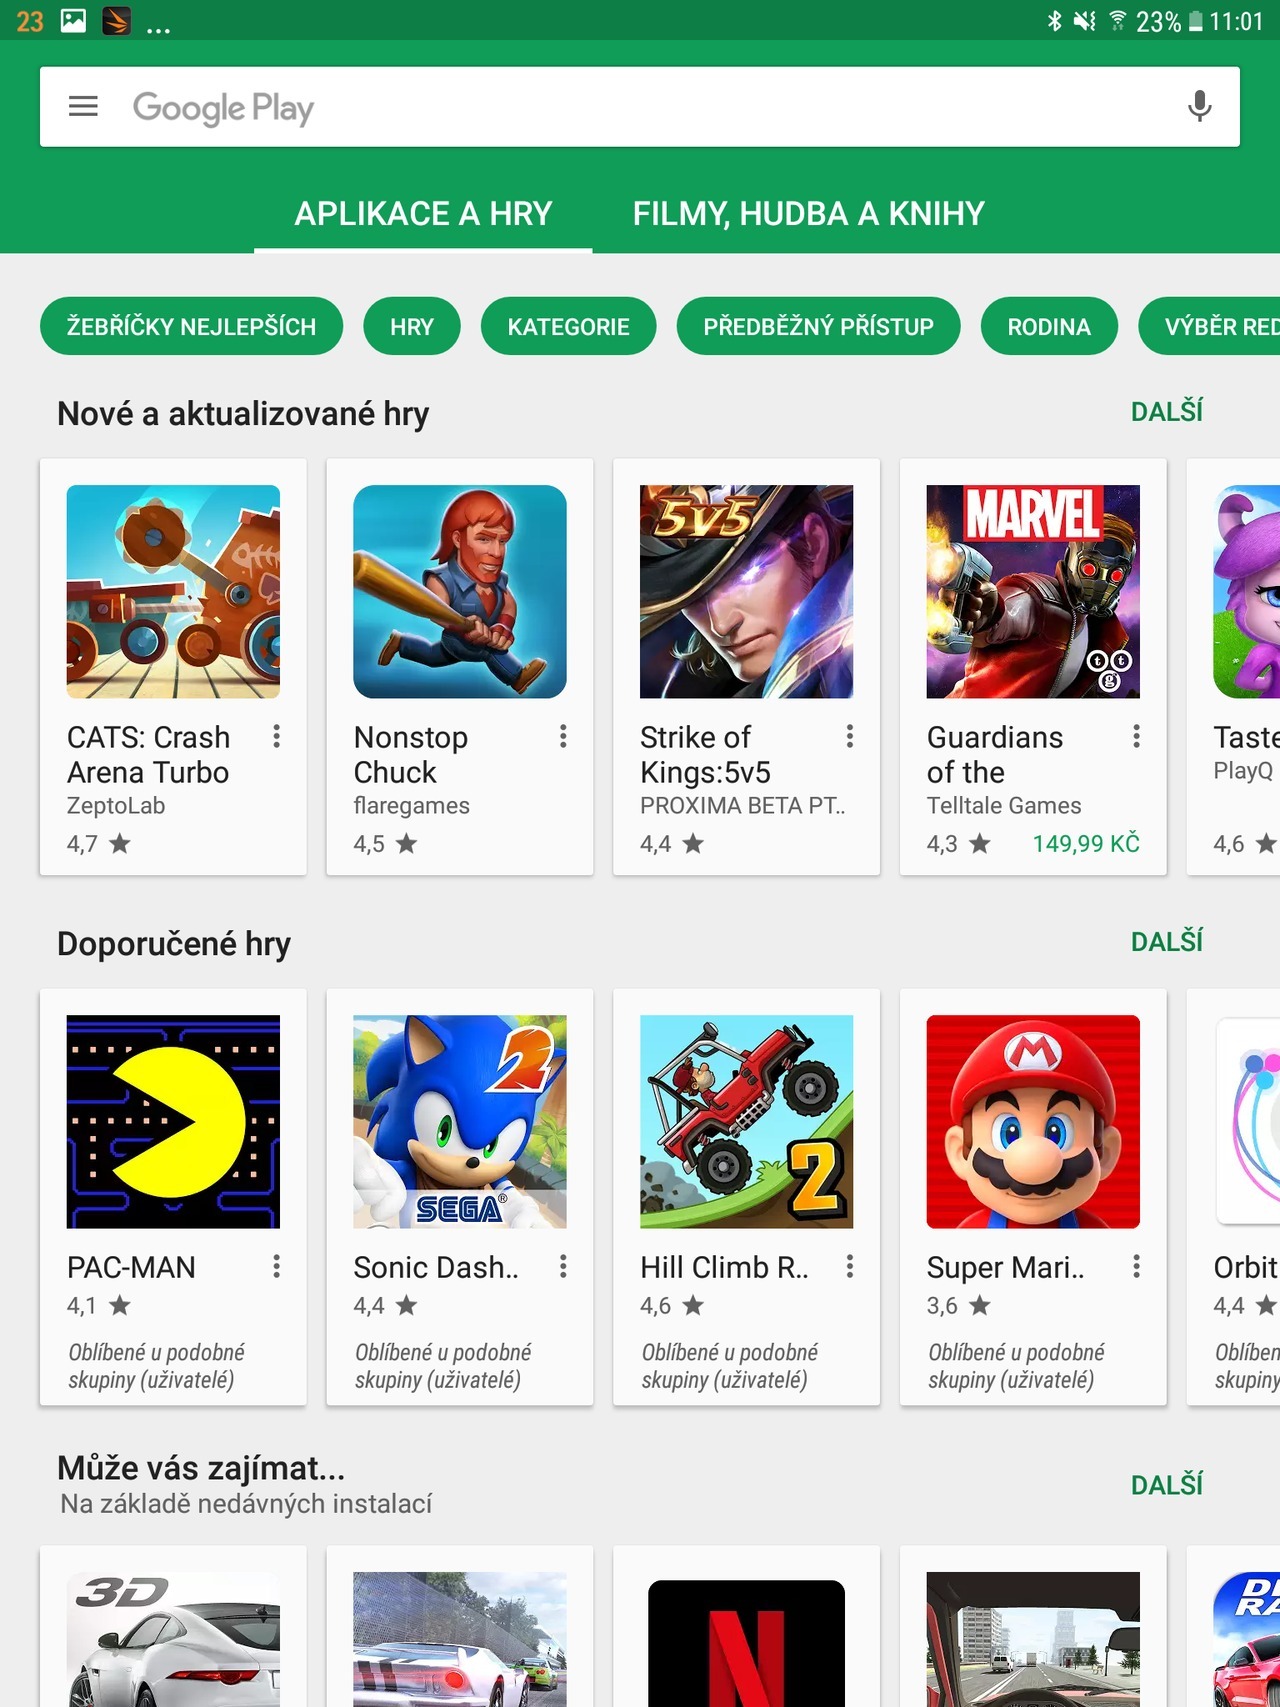Viewport: 1280px width, 1707px height.
Task: Open the Rodina family chip
Action: click(x=1048, y=326)
